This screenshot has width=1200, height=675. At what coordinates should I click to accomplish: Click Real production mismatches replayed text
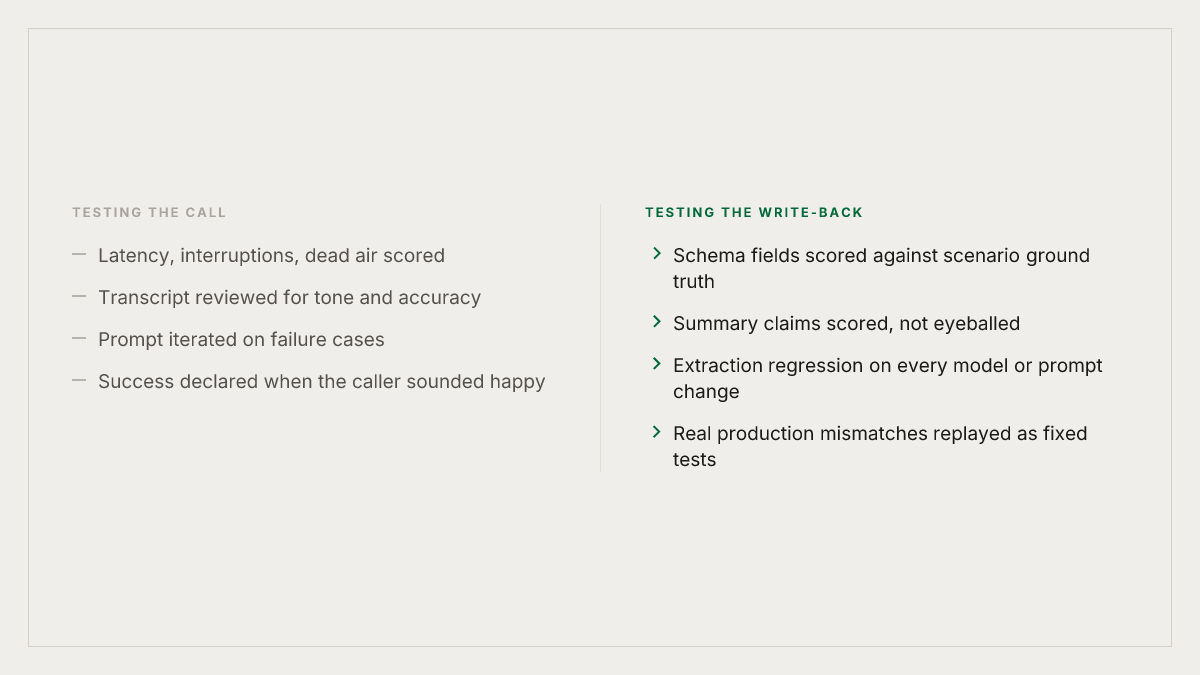tap(880, 447)
